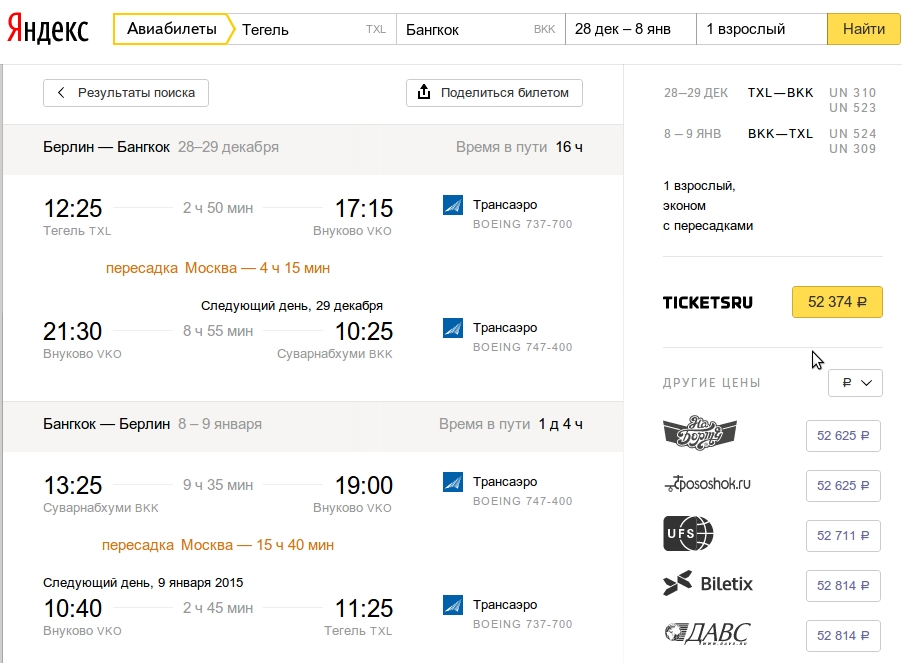This screenshot has height=663, width=902.
Task: Click the share icon on Поделиться билетом
Action: [x=424, y=92]
